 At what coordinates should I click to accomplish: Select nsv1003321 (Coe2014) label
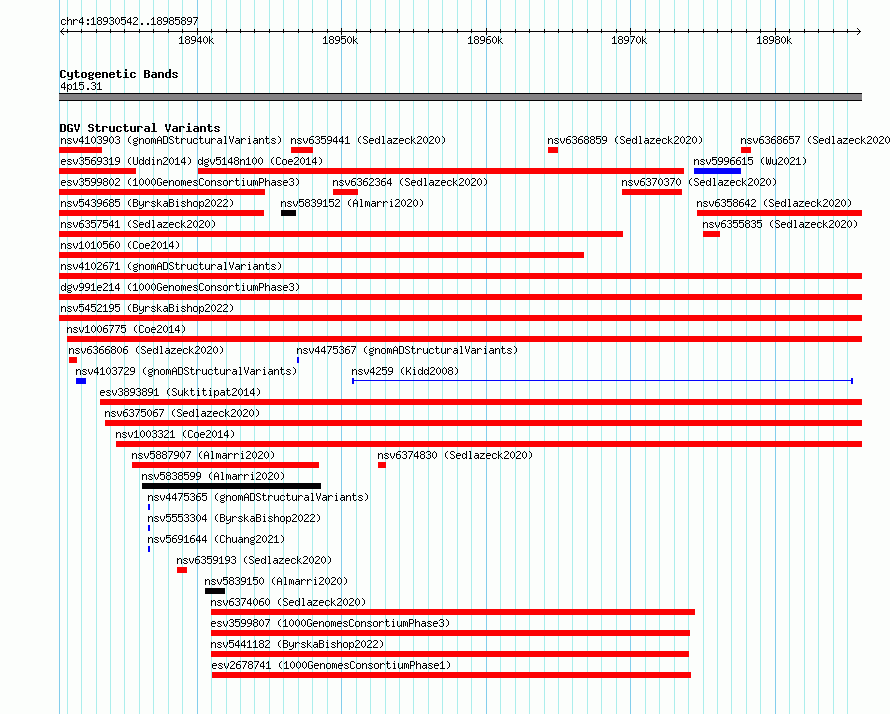(175, 434)
